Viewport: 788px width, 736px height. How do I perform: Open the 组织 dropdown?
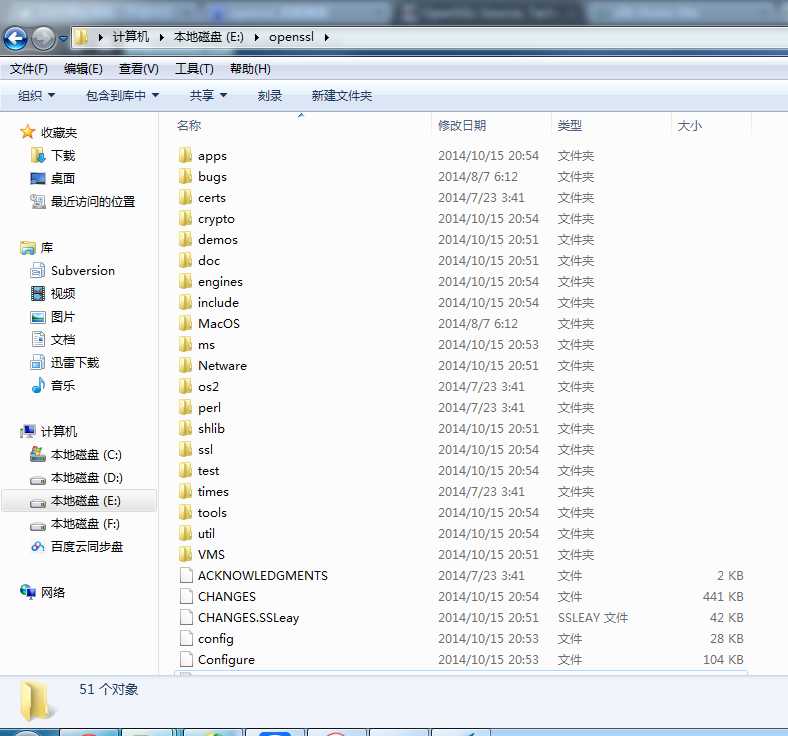(36, 95)
